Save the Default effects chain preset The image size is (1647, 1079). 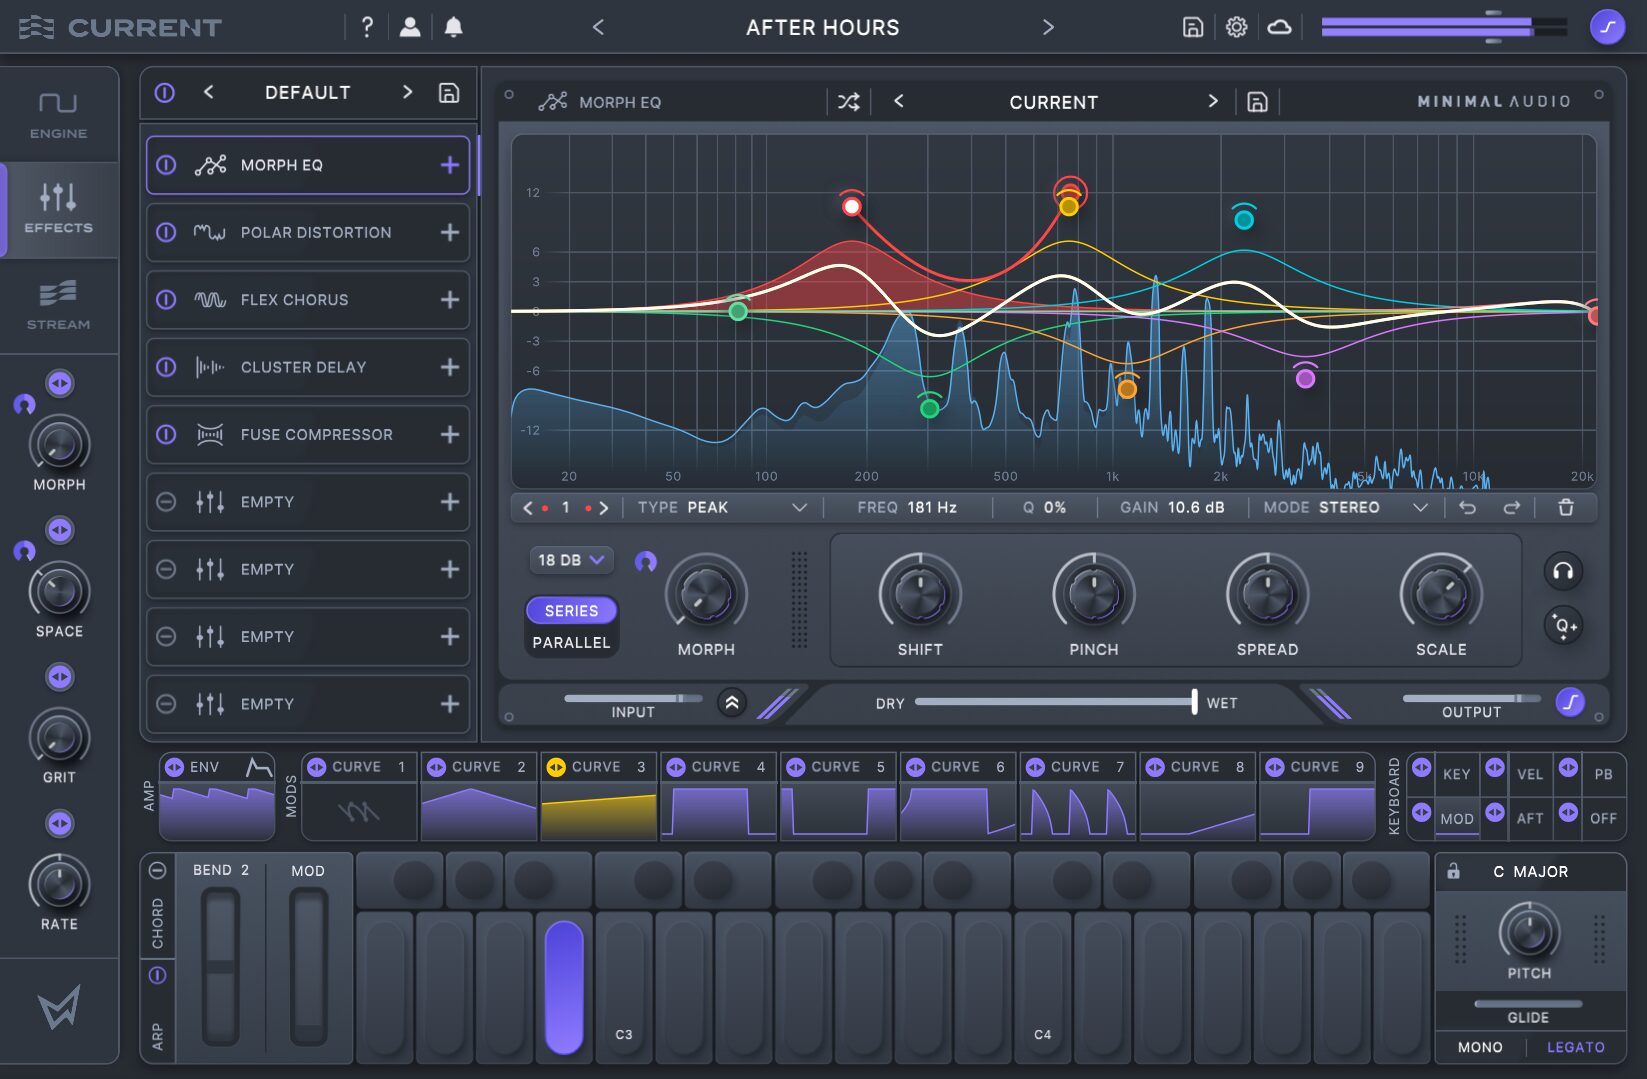coord(449,93)
